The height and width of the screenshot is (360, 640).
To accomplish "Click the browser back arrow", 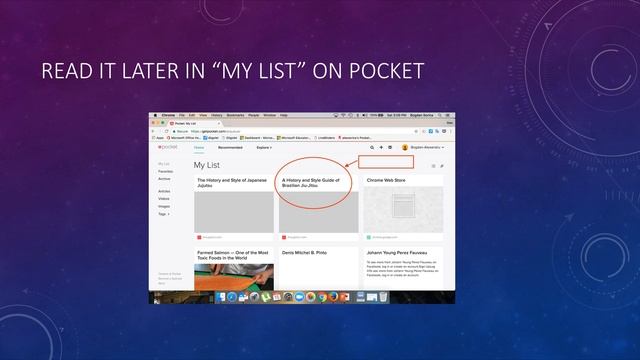I will tap(153, 131).
